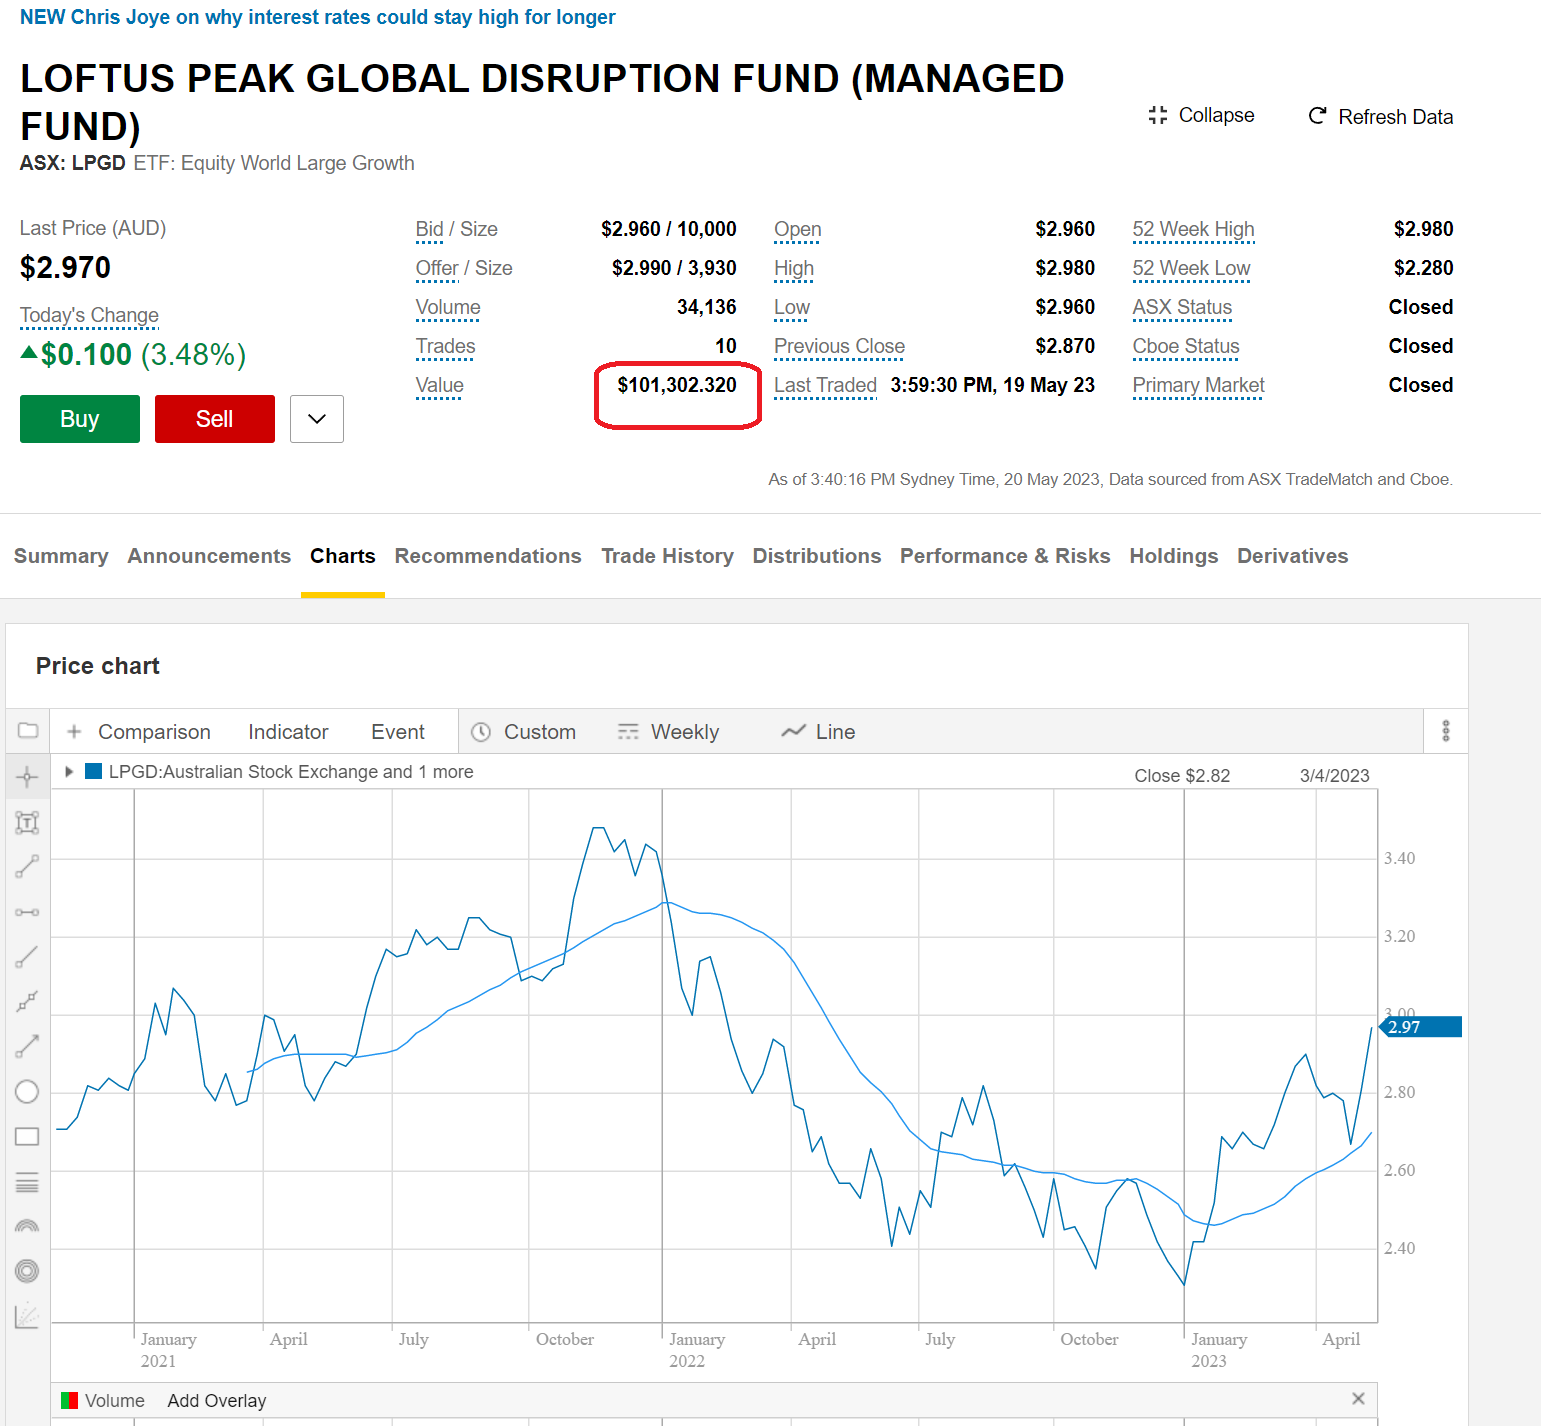
Task: Select the Fibonacci arcs tool
Action: (x=27, y=1226)
